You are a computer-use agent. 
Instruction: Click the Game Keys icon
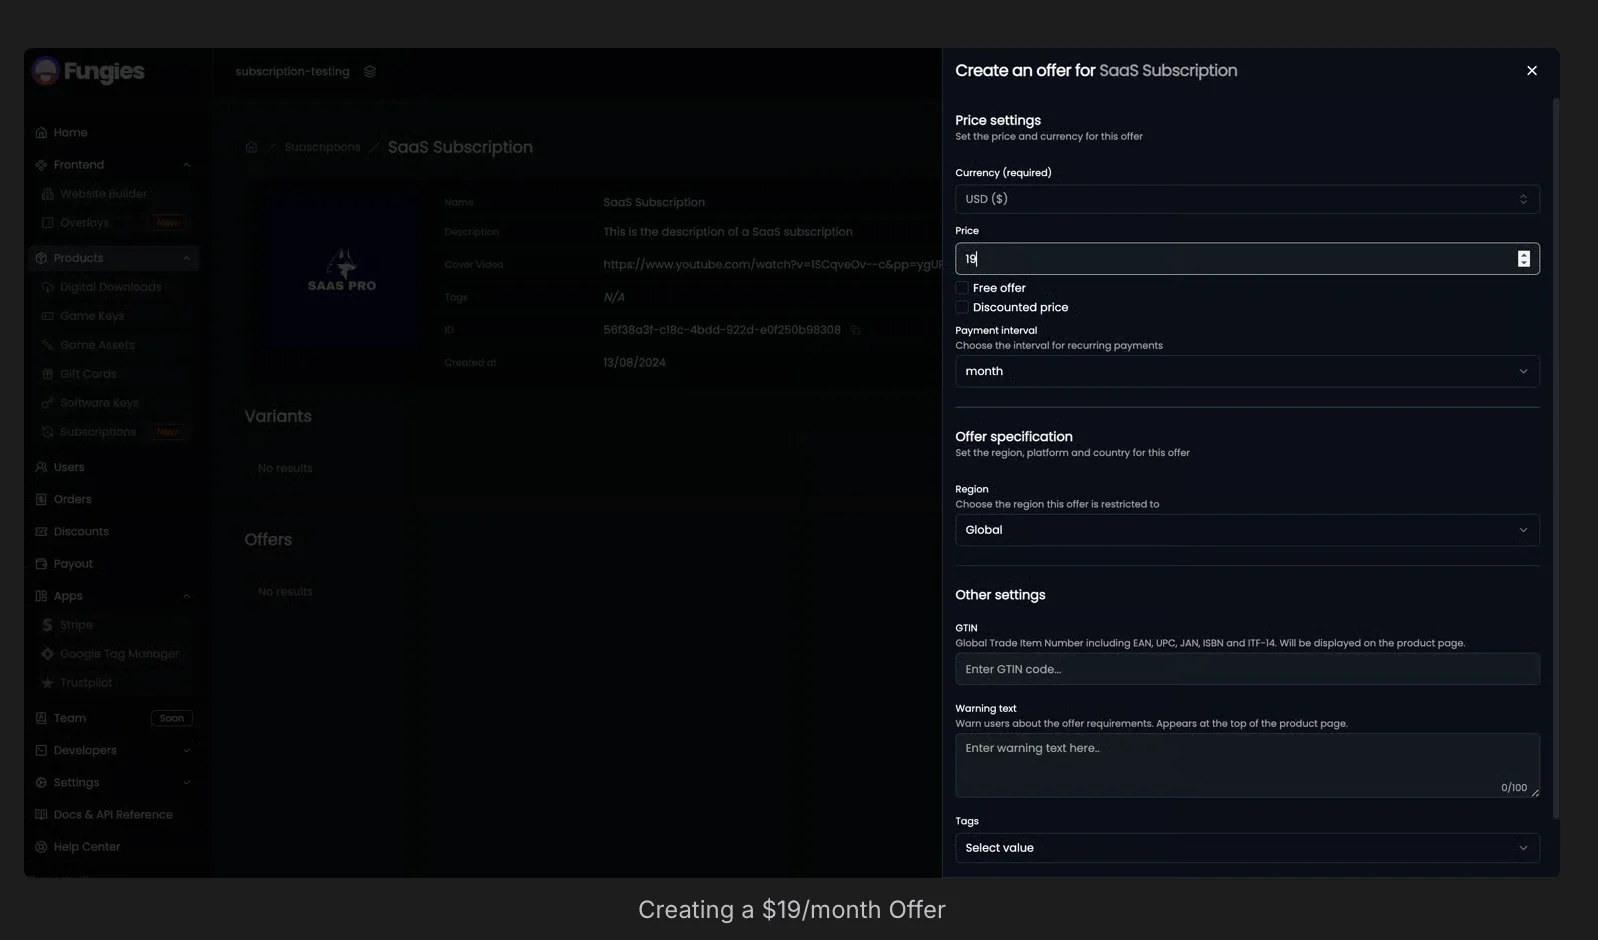coord(47,316)
